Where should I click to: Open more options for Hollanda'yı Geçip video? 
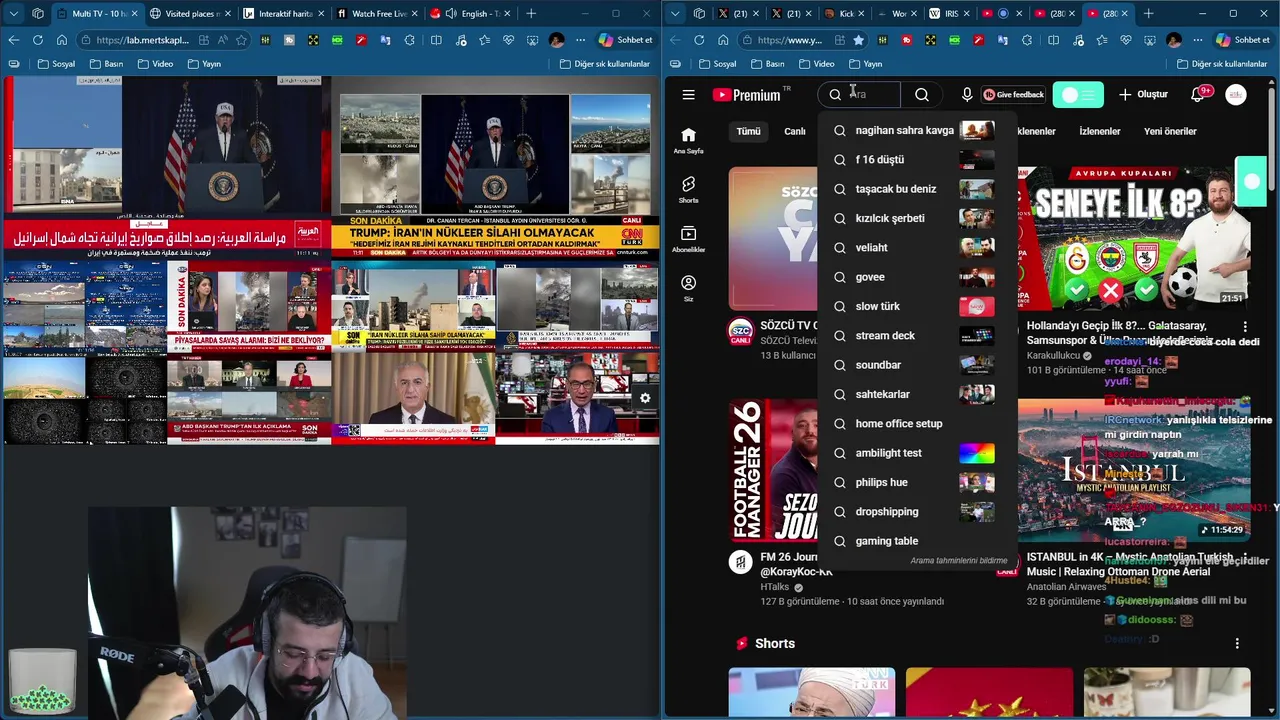[x=1245, y=327]
